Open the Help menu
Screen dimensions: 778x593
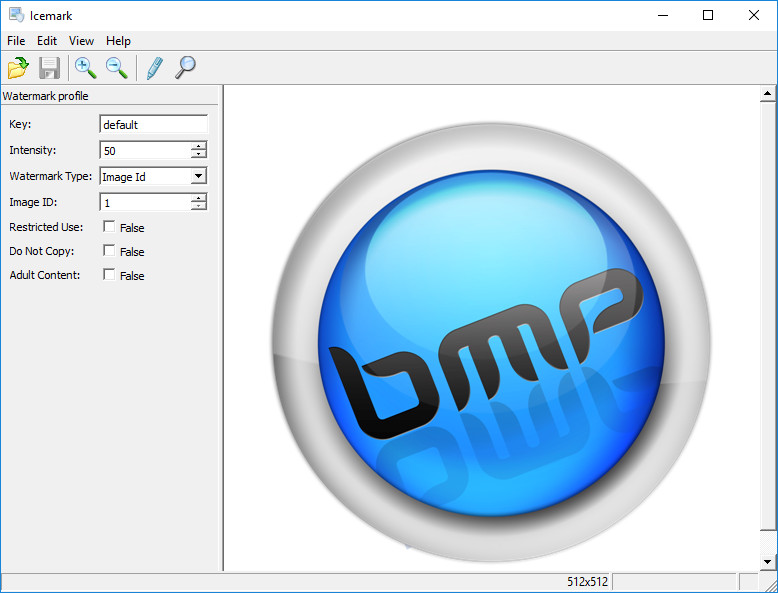pyautogui.click(x=118, y=41)
